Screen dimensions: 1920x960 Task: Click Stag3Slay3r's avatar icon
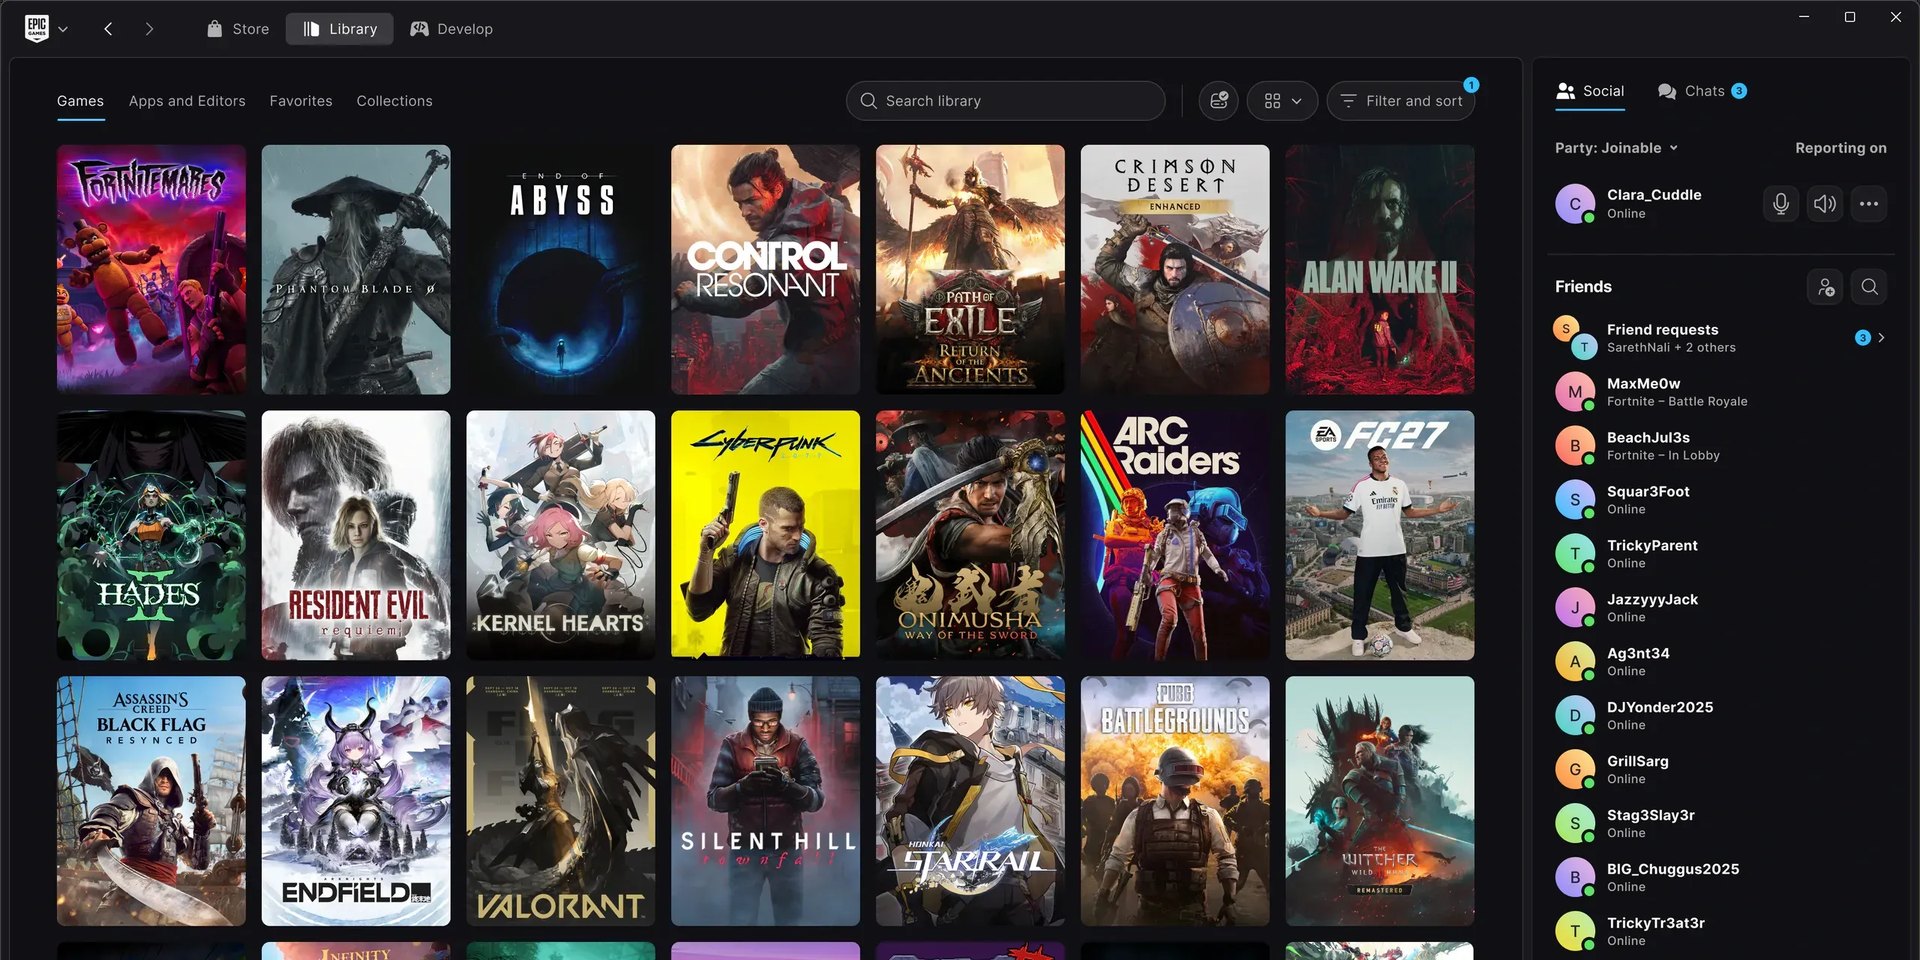(x=1575, y=824)
